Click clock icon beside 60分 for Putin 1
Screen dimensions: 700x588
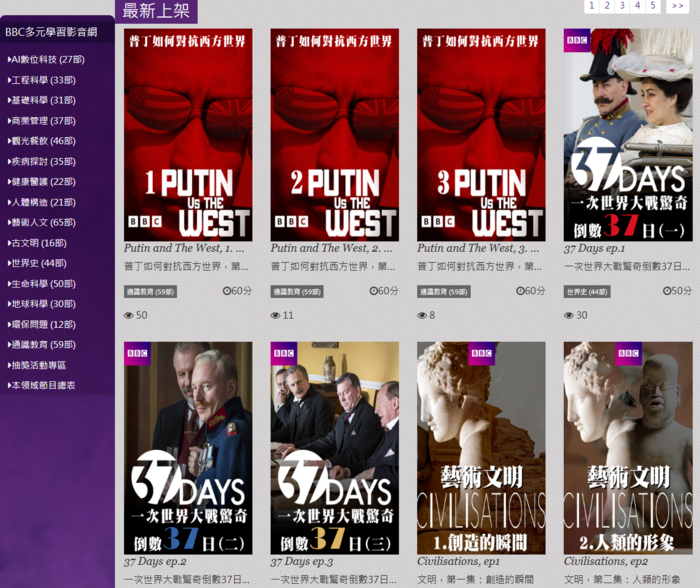(x=227, y=291)
